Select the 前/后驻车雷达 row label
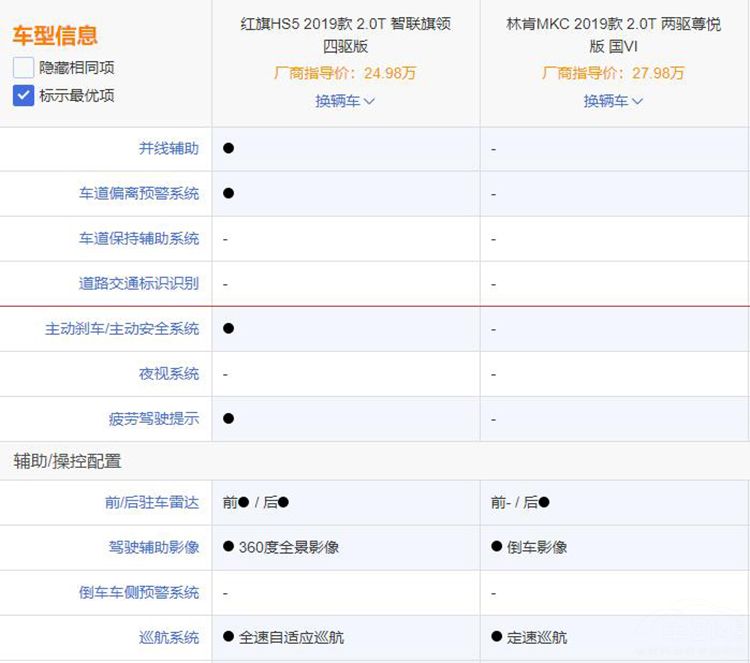Image resolution: width=750 pixels, height=663 pixels. click(x=152, y=502)
